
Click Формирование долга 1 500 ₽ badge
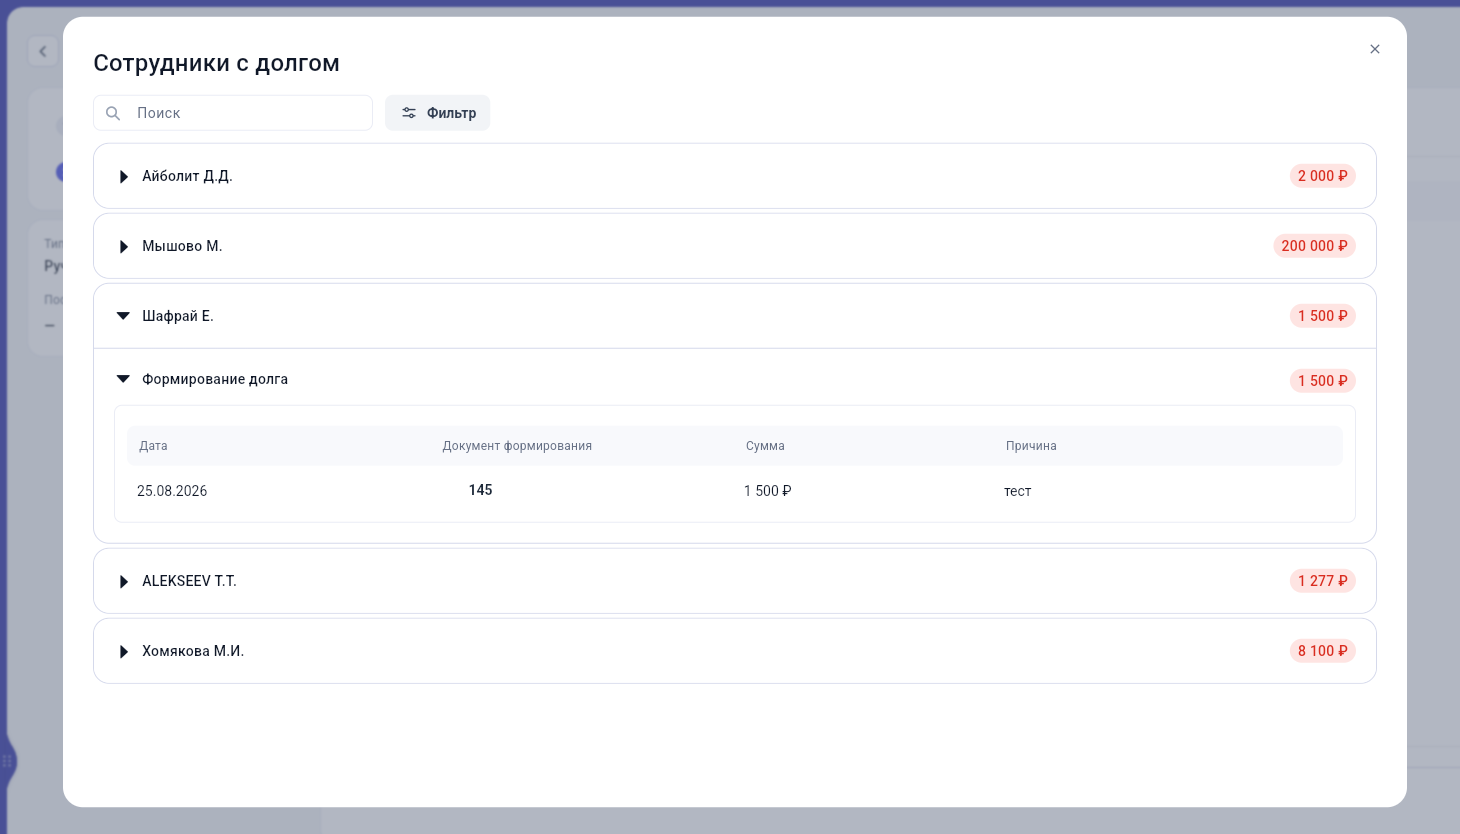click(x=1322, y=381)
